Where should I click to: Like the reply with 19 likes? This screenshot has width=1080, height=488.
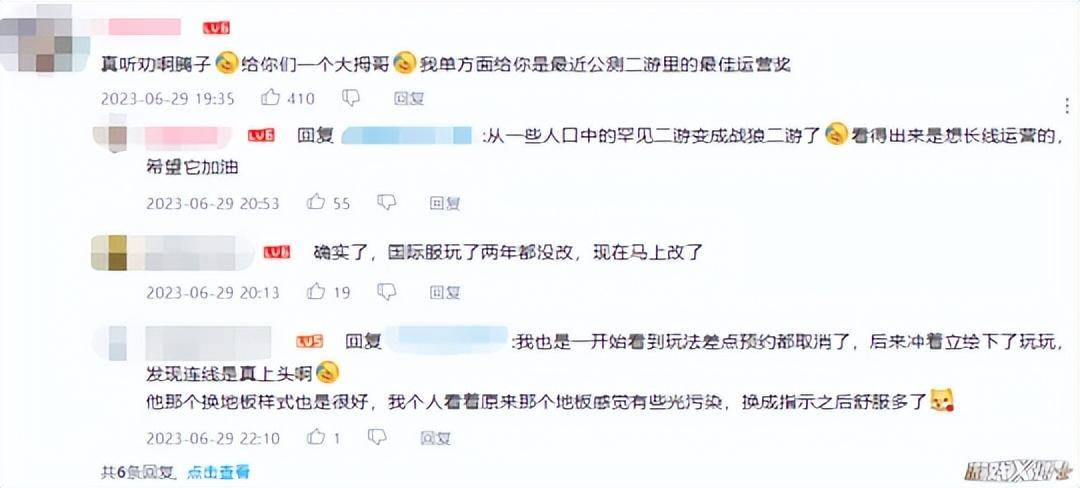(x=316, y=292)
